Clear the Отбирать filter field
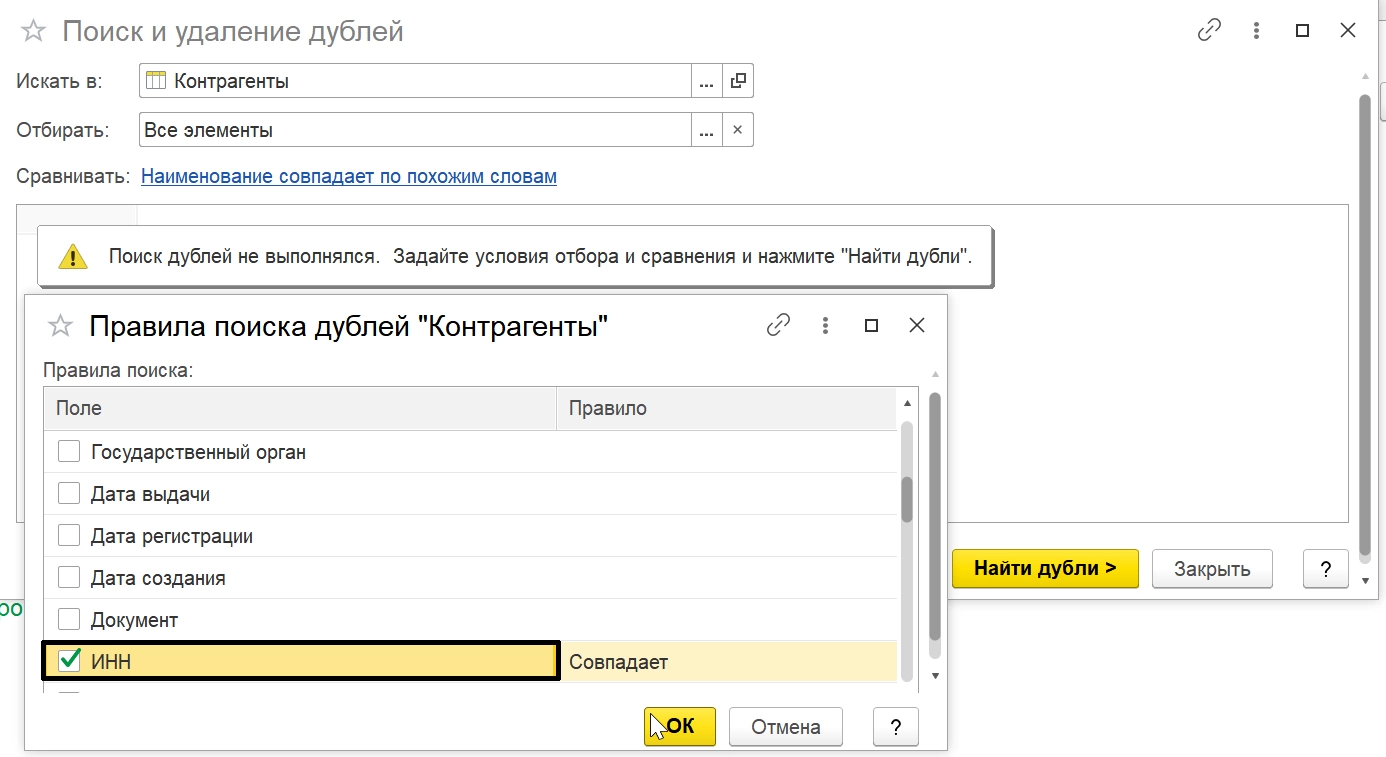 [737, 130]
